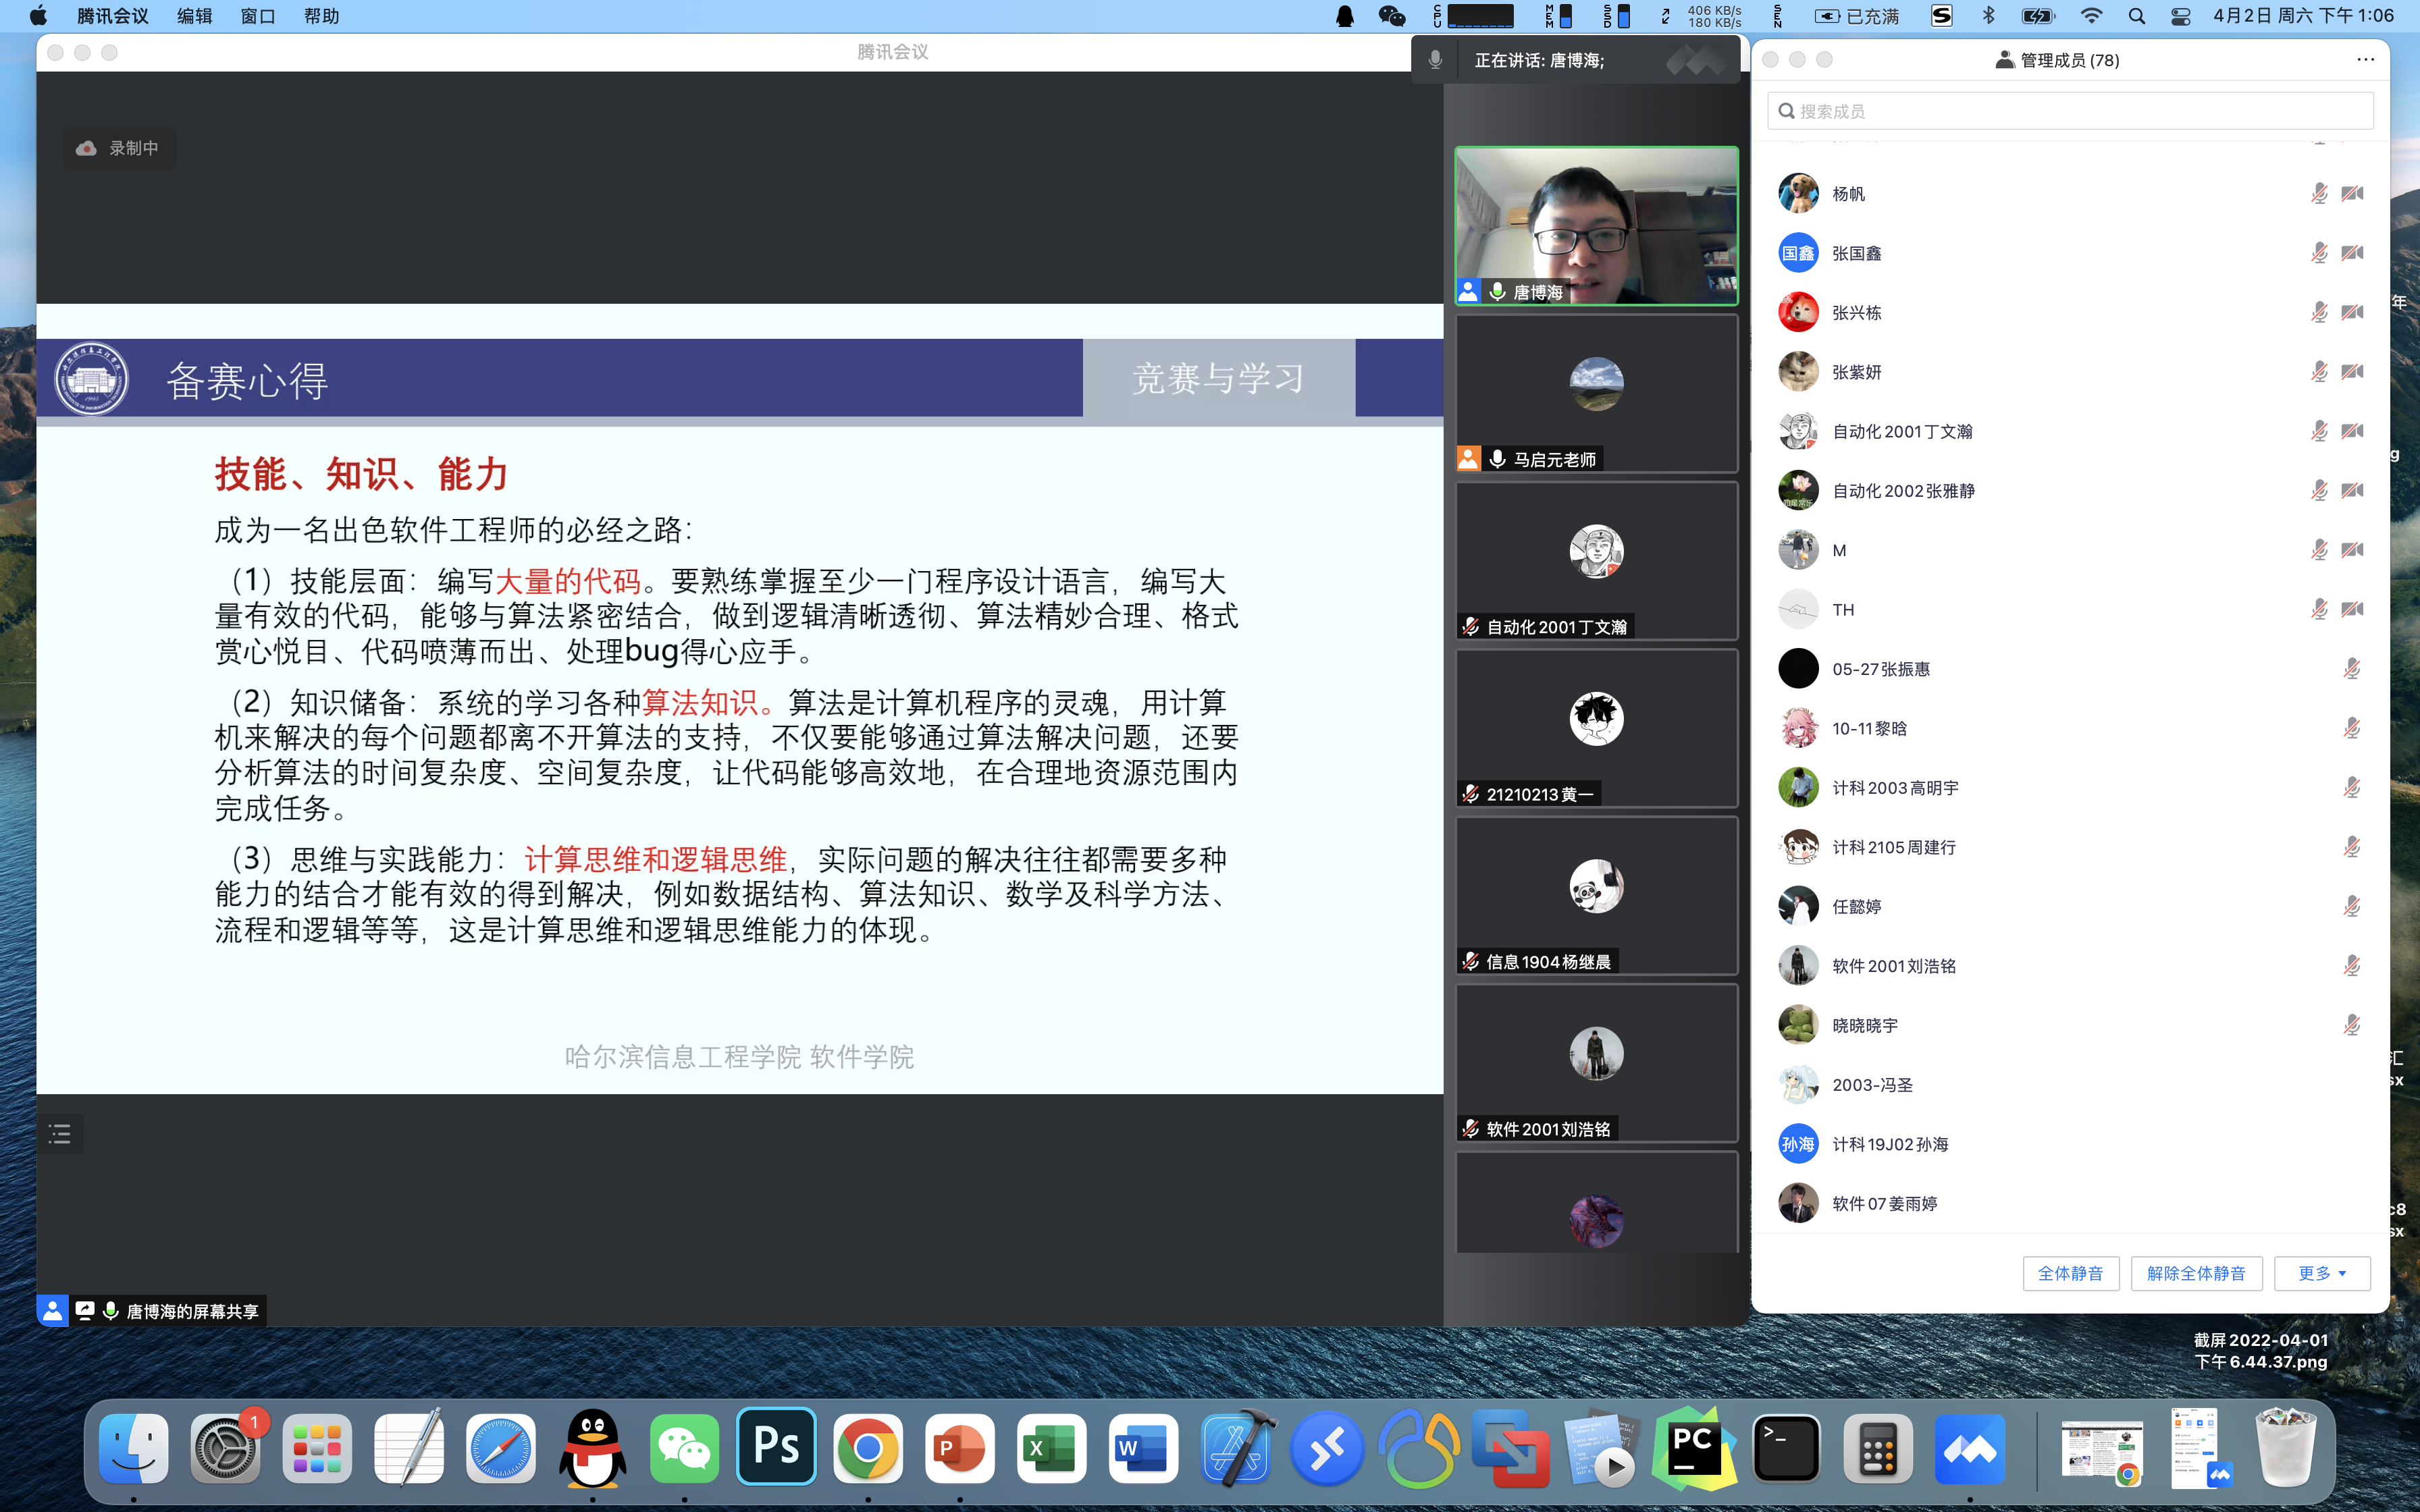2420x1512 pixels.
Task: Open Finder in the Dock
Action: click(x=134, y=1448)
